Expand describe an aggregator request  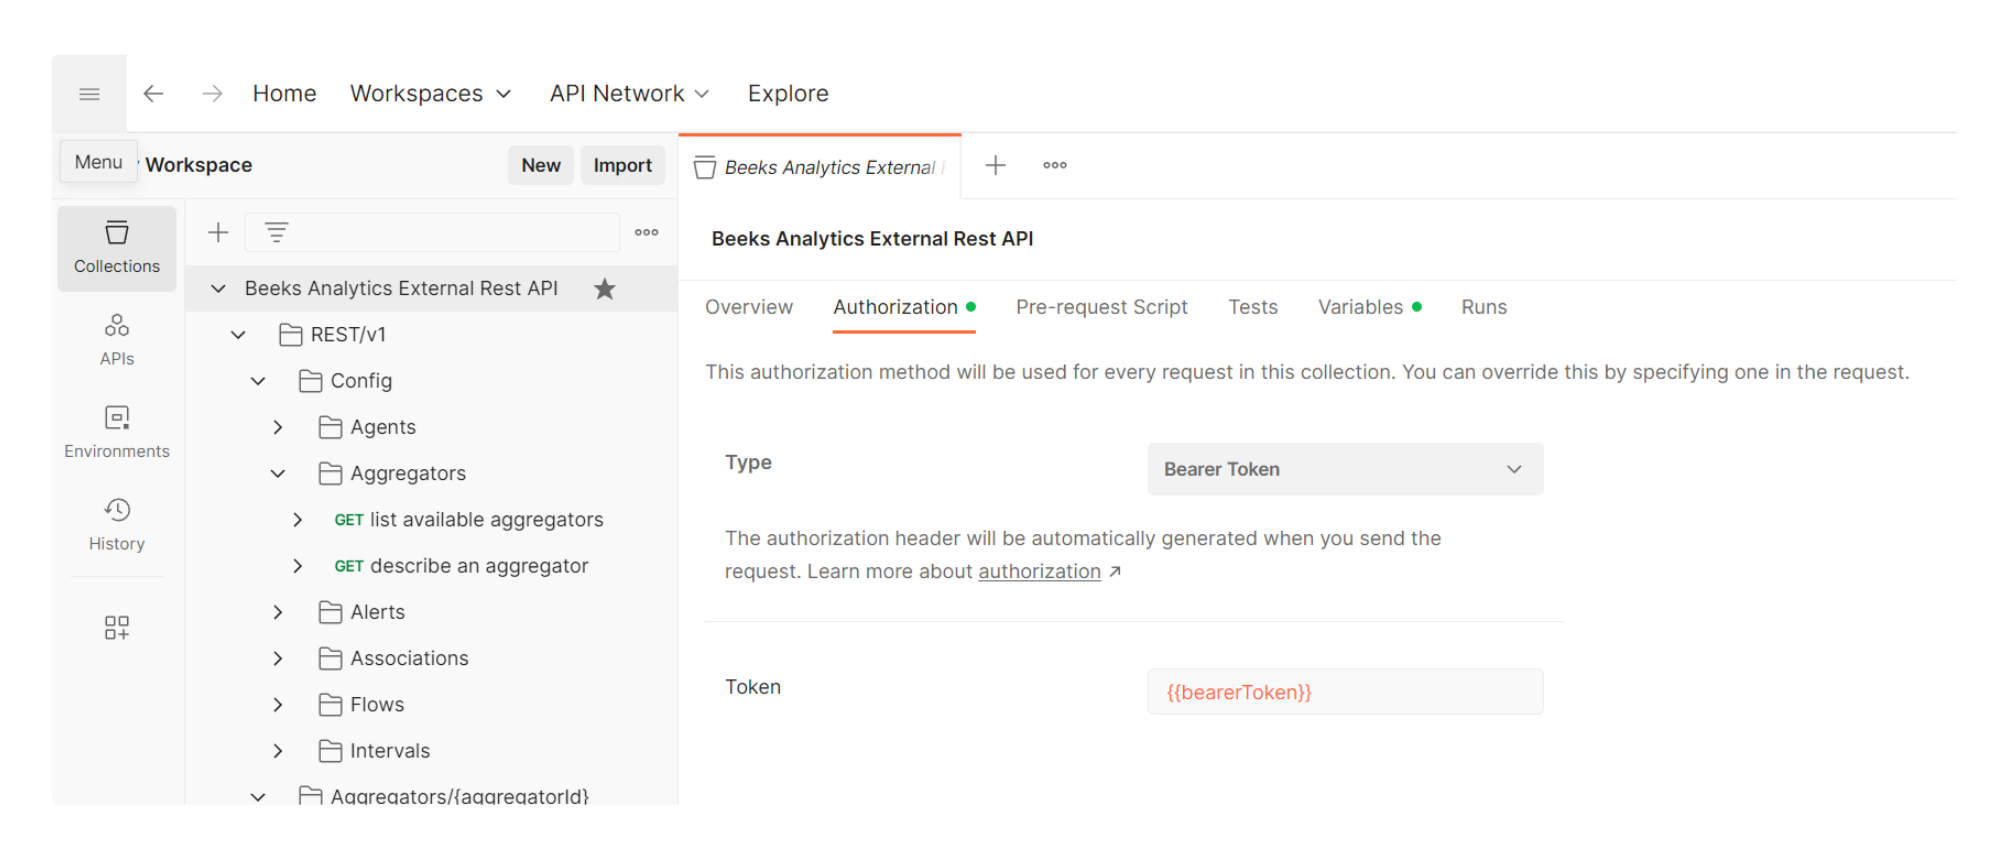[297, 566]
